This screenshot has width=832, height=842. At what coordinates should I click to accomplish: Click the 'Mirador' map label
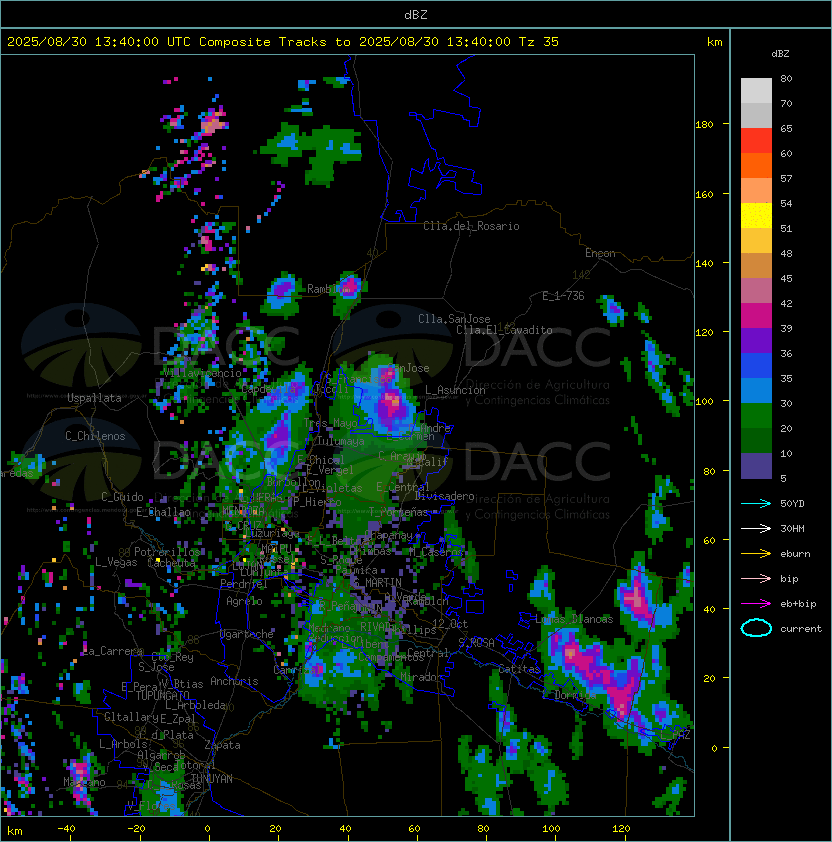[x=422, y=678]
